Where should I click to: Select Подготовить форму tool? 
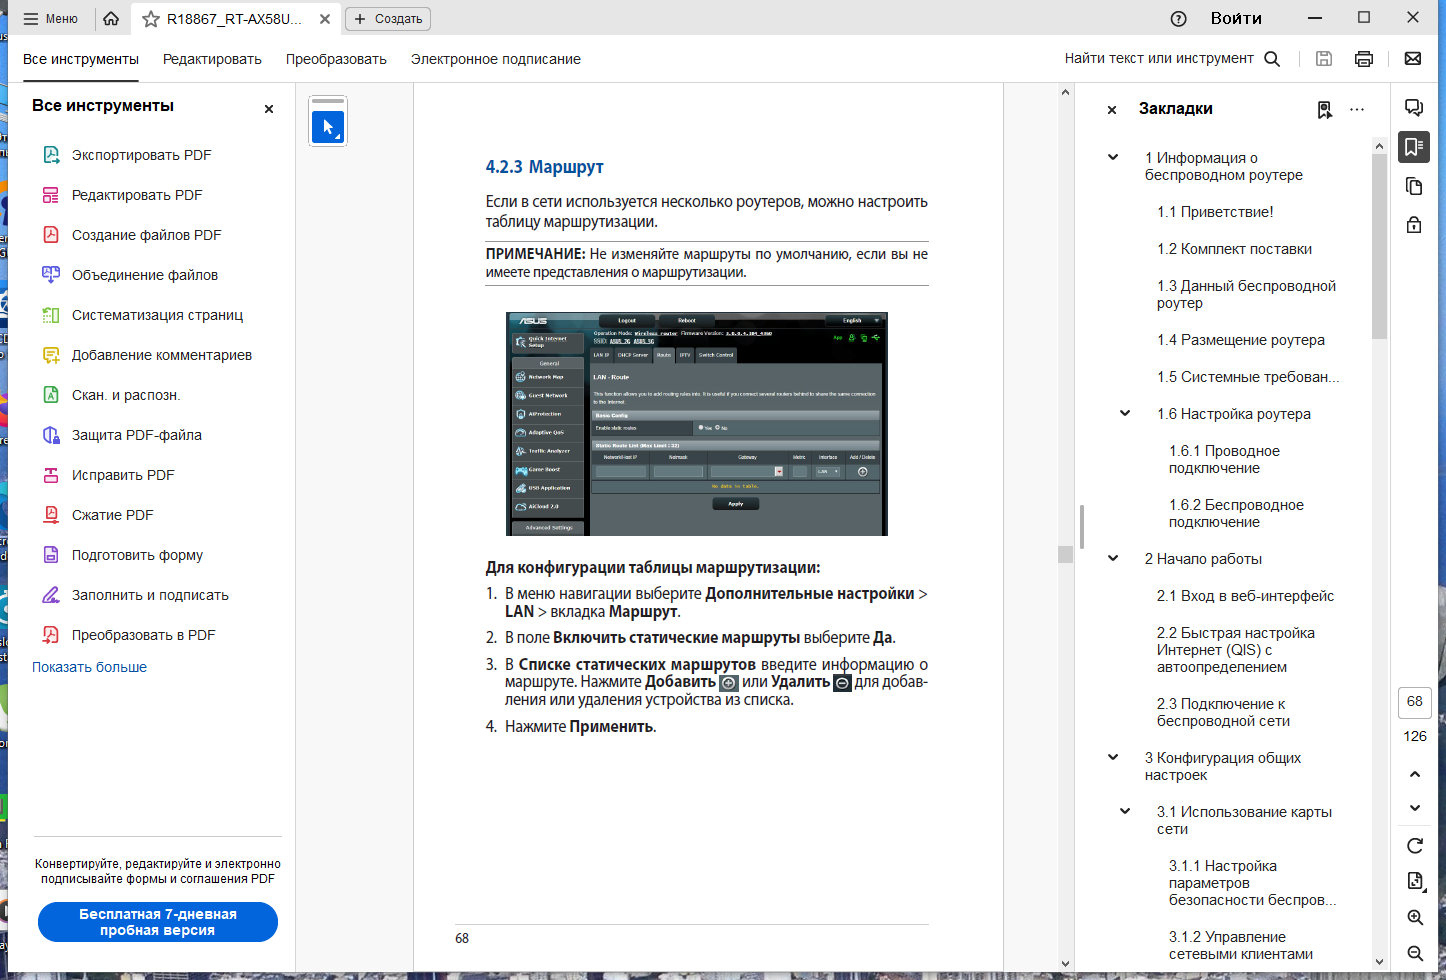[137, 555]
